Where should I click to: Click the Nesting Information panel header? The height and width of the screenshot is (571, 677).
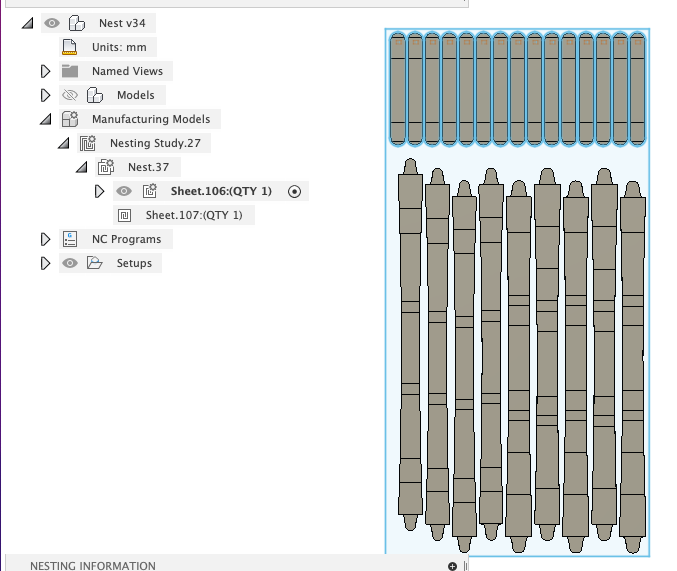[x=237, y=564]
